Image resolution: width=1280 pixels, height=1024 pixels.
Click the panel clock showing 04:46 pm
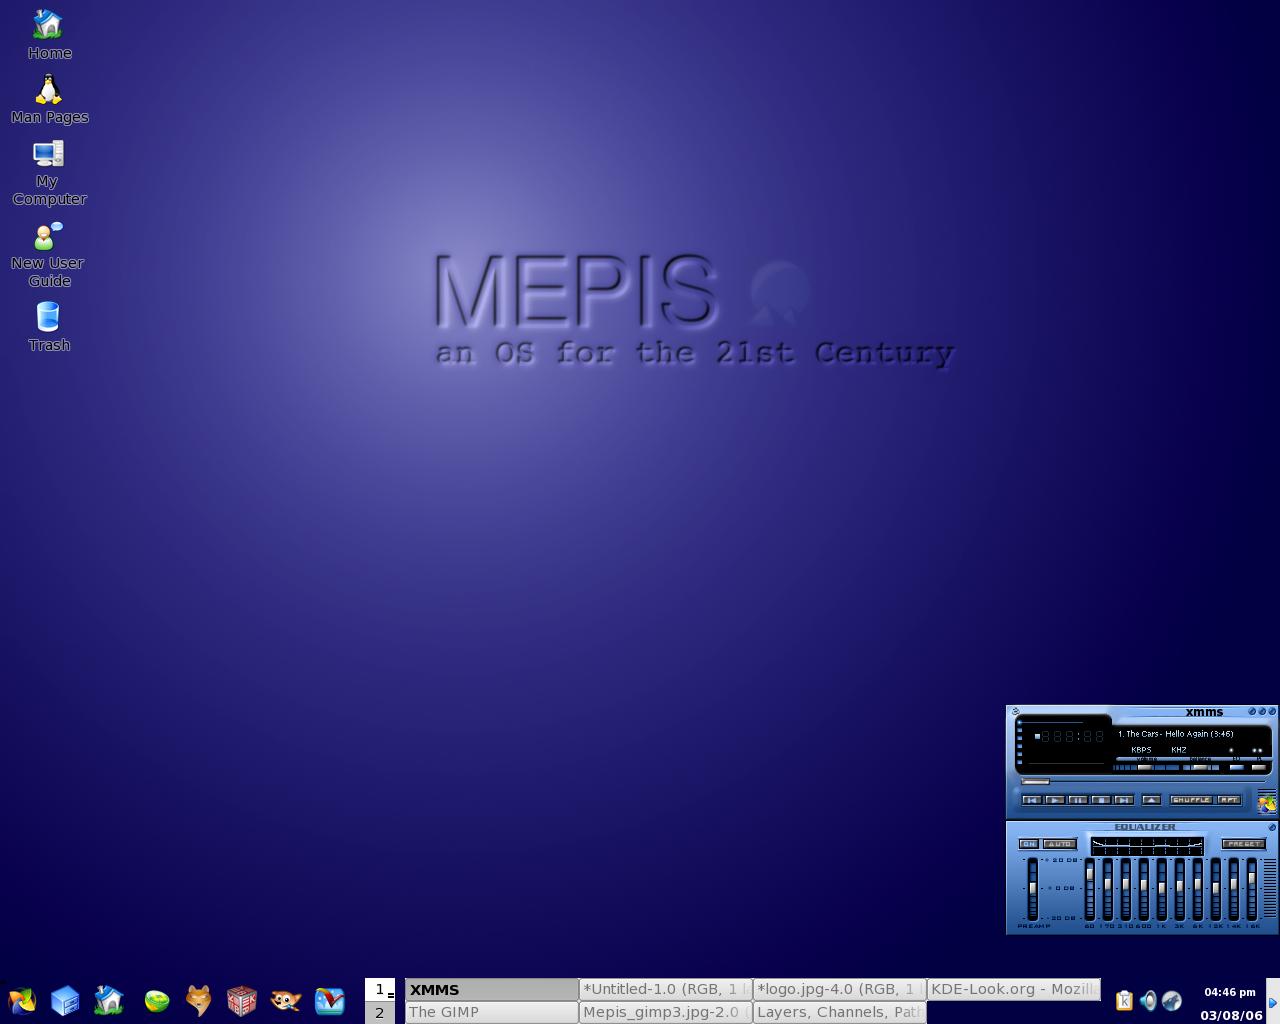(1230, 992)
